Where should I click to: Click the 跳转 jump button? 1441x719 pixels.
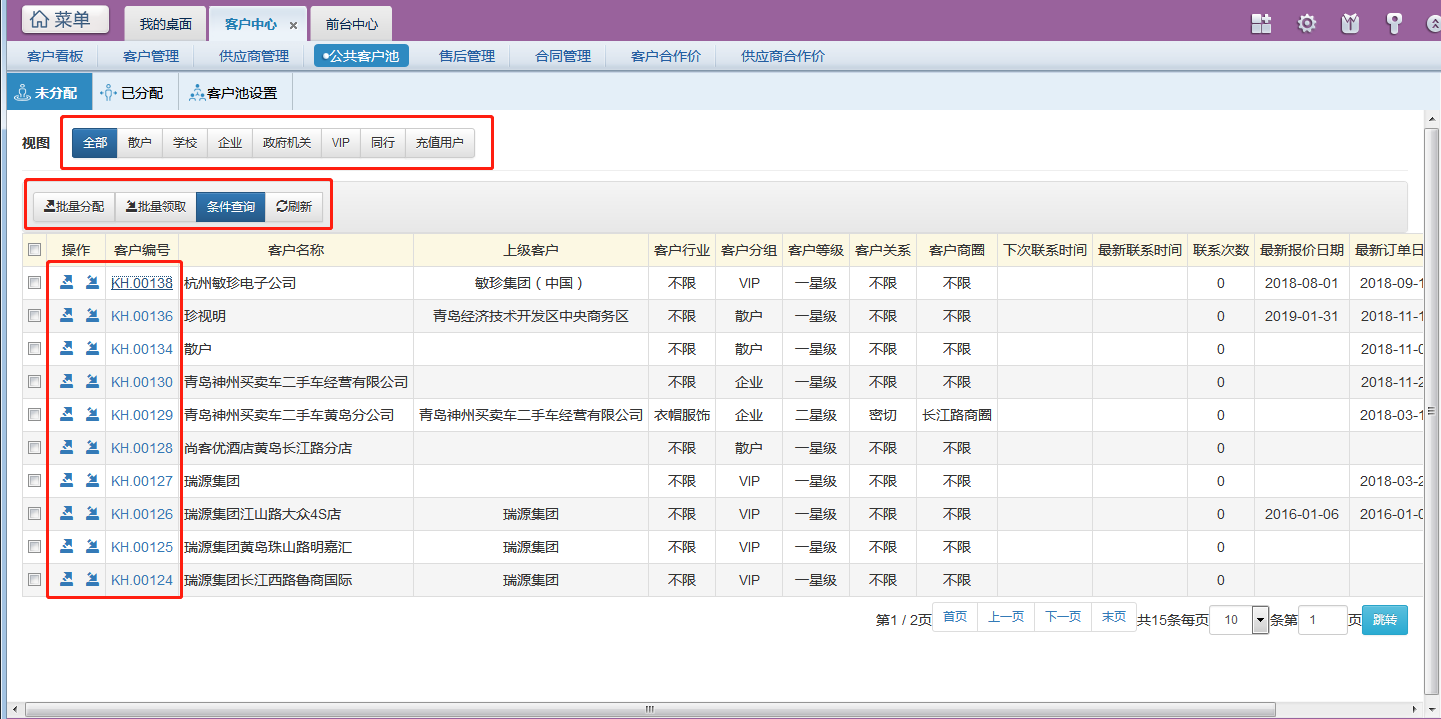(1385, 620)
